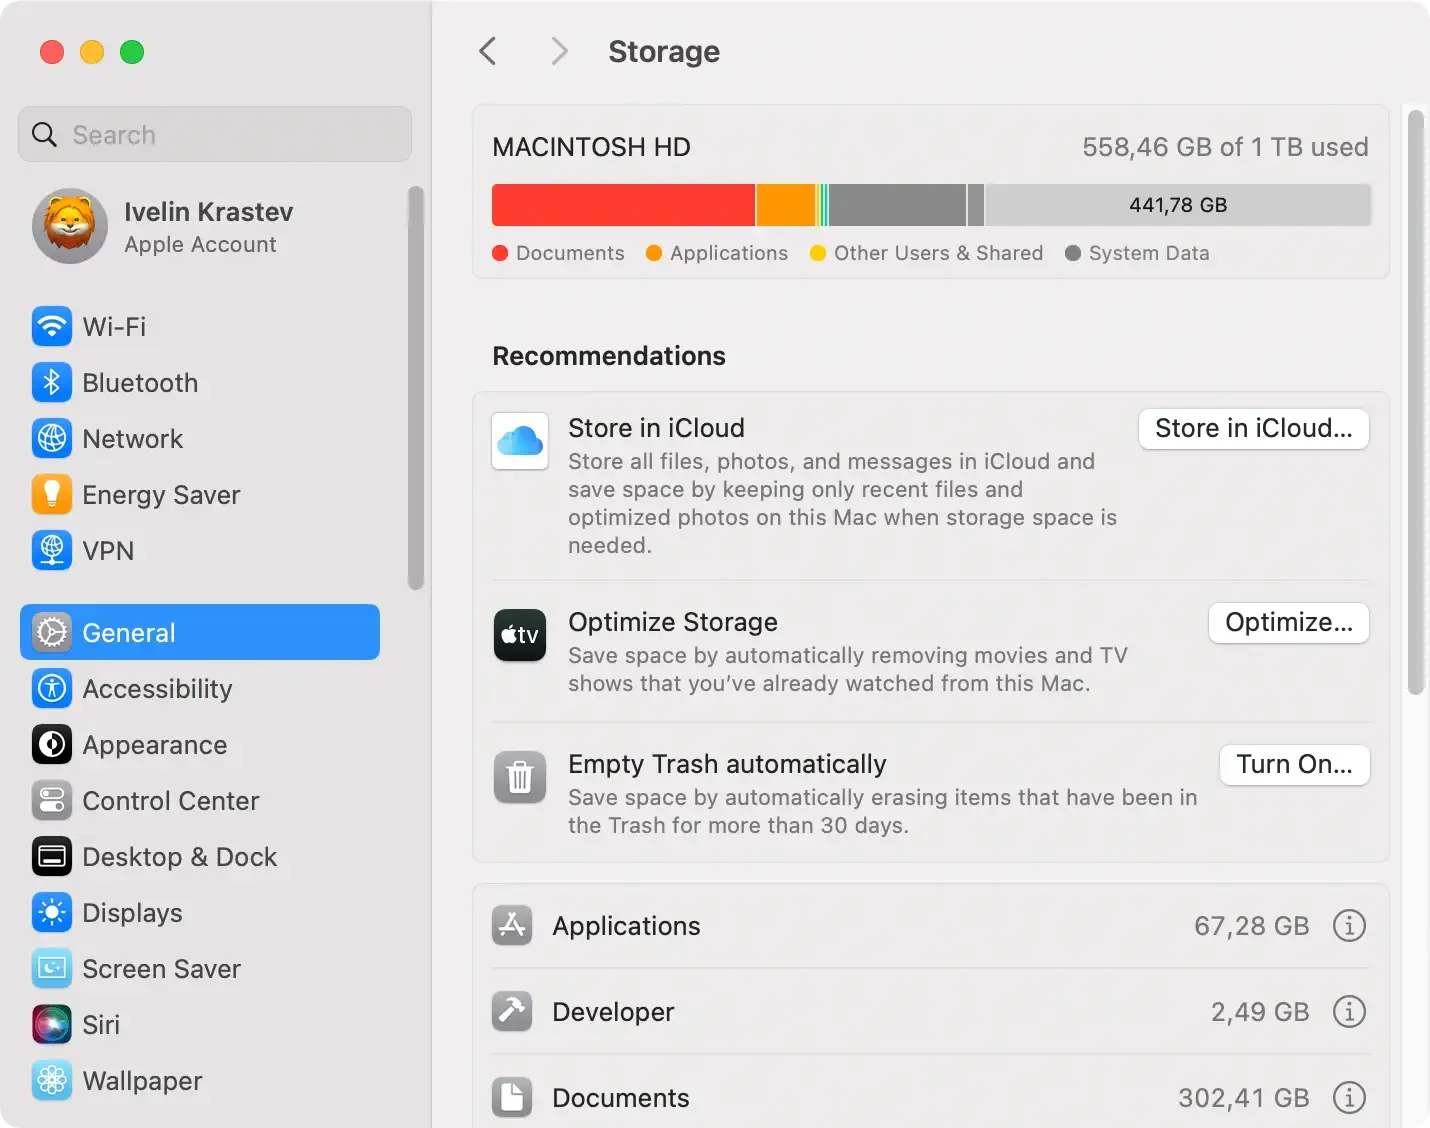Show info for Applications storage
This screenshot has height=1128, width=1430.
[1349, 925]
